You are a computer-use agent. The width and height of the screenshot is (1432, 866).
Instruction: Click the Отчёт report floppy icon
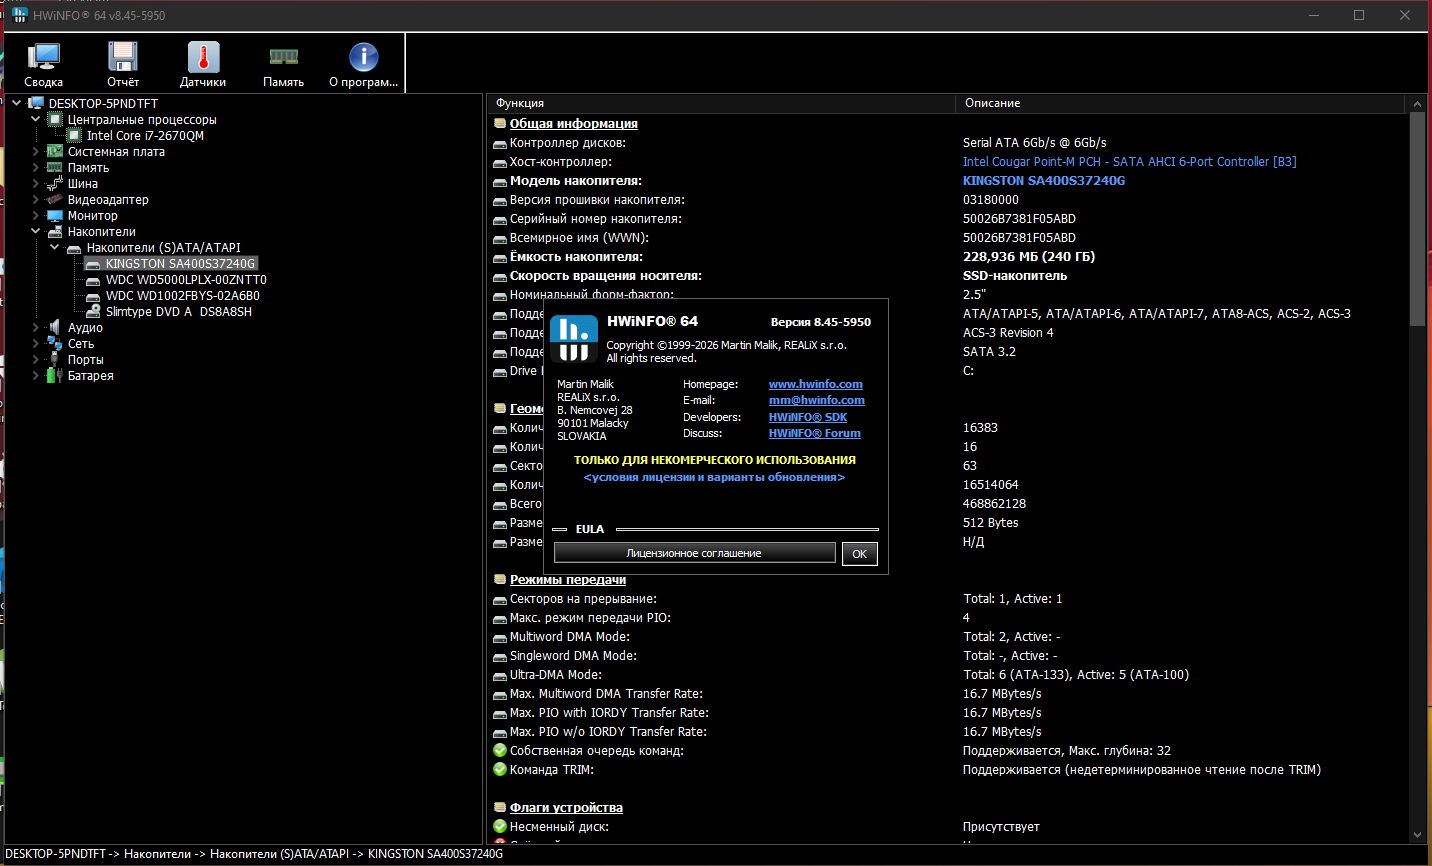(x=123, y=64)
